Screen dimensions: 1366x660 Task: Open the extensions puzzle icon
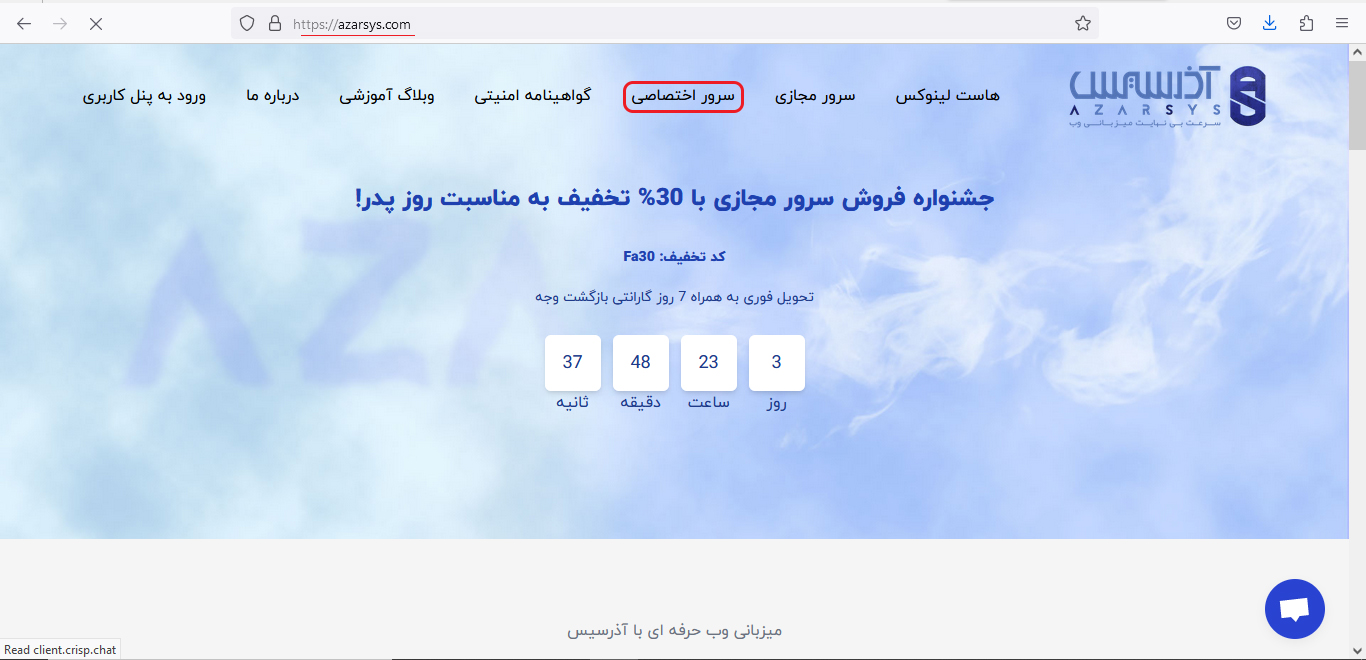point(1306,23)
